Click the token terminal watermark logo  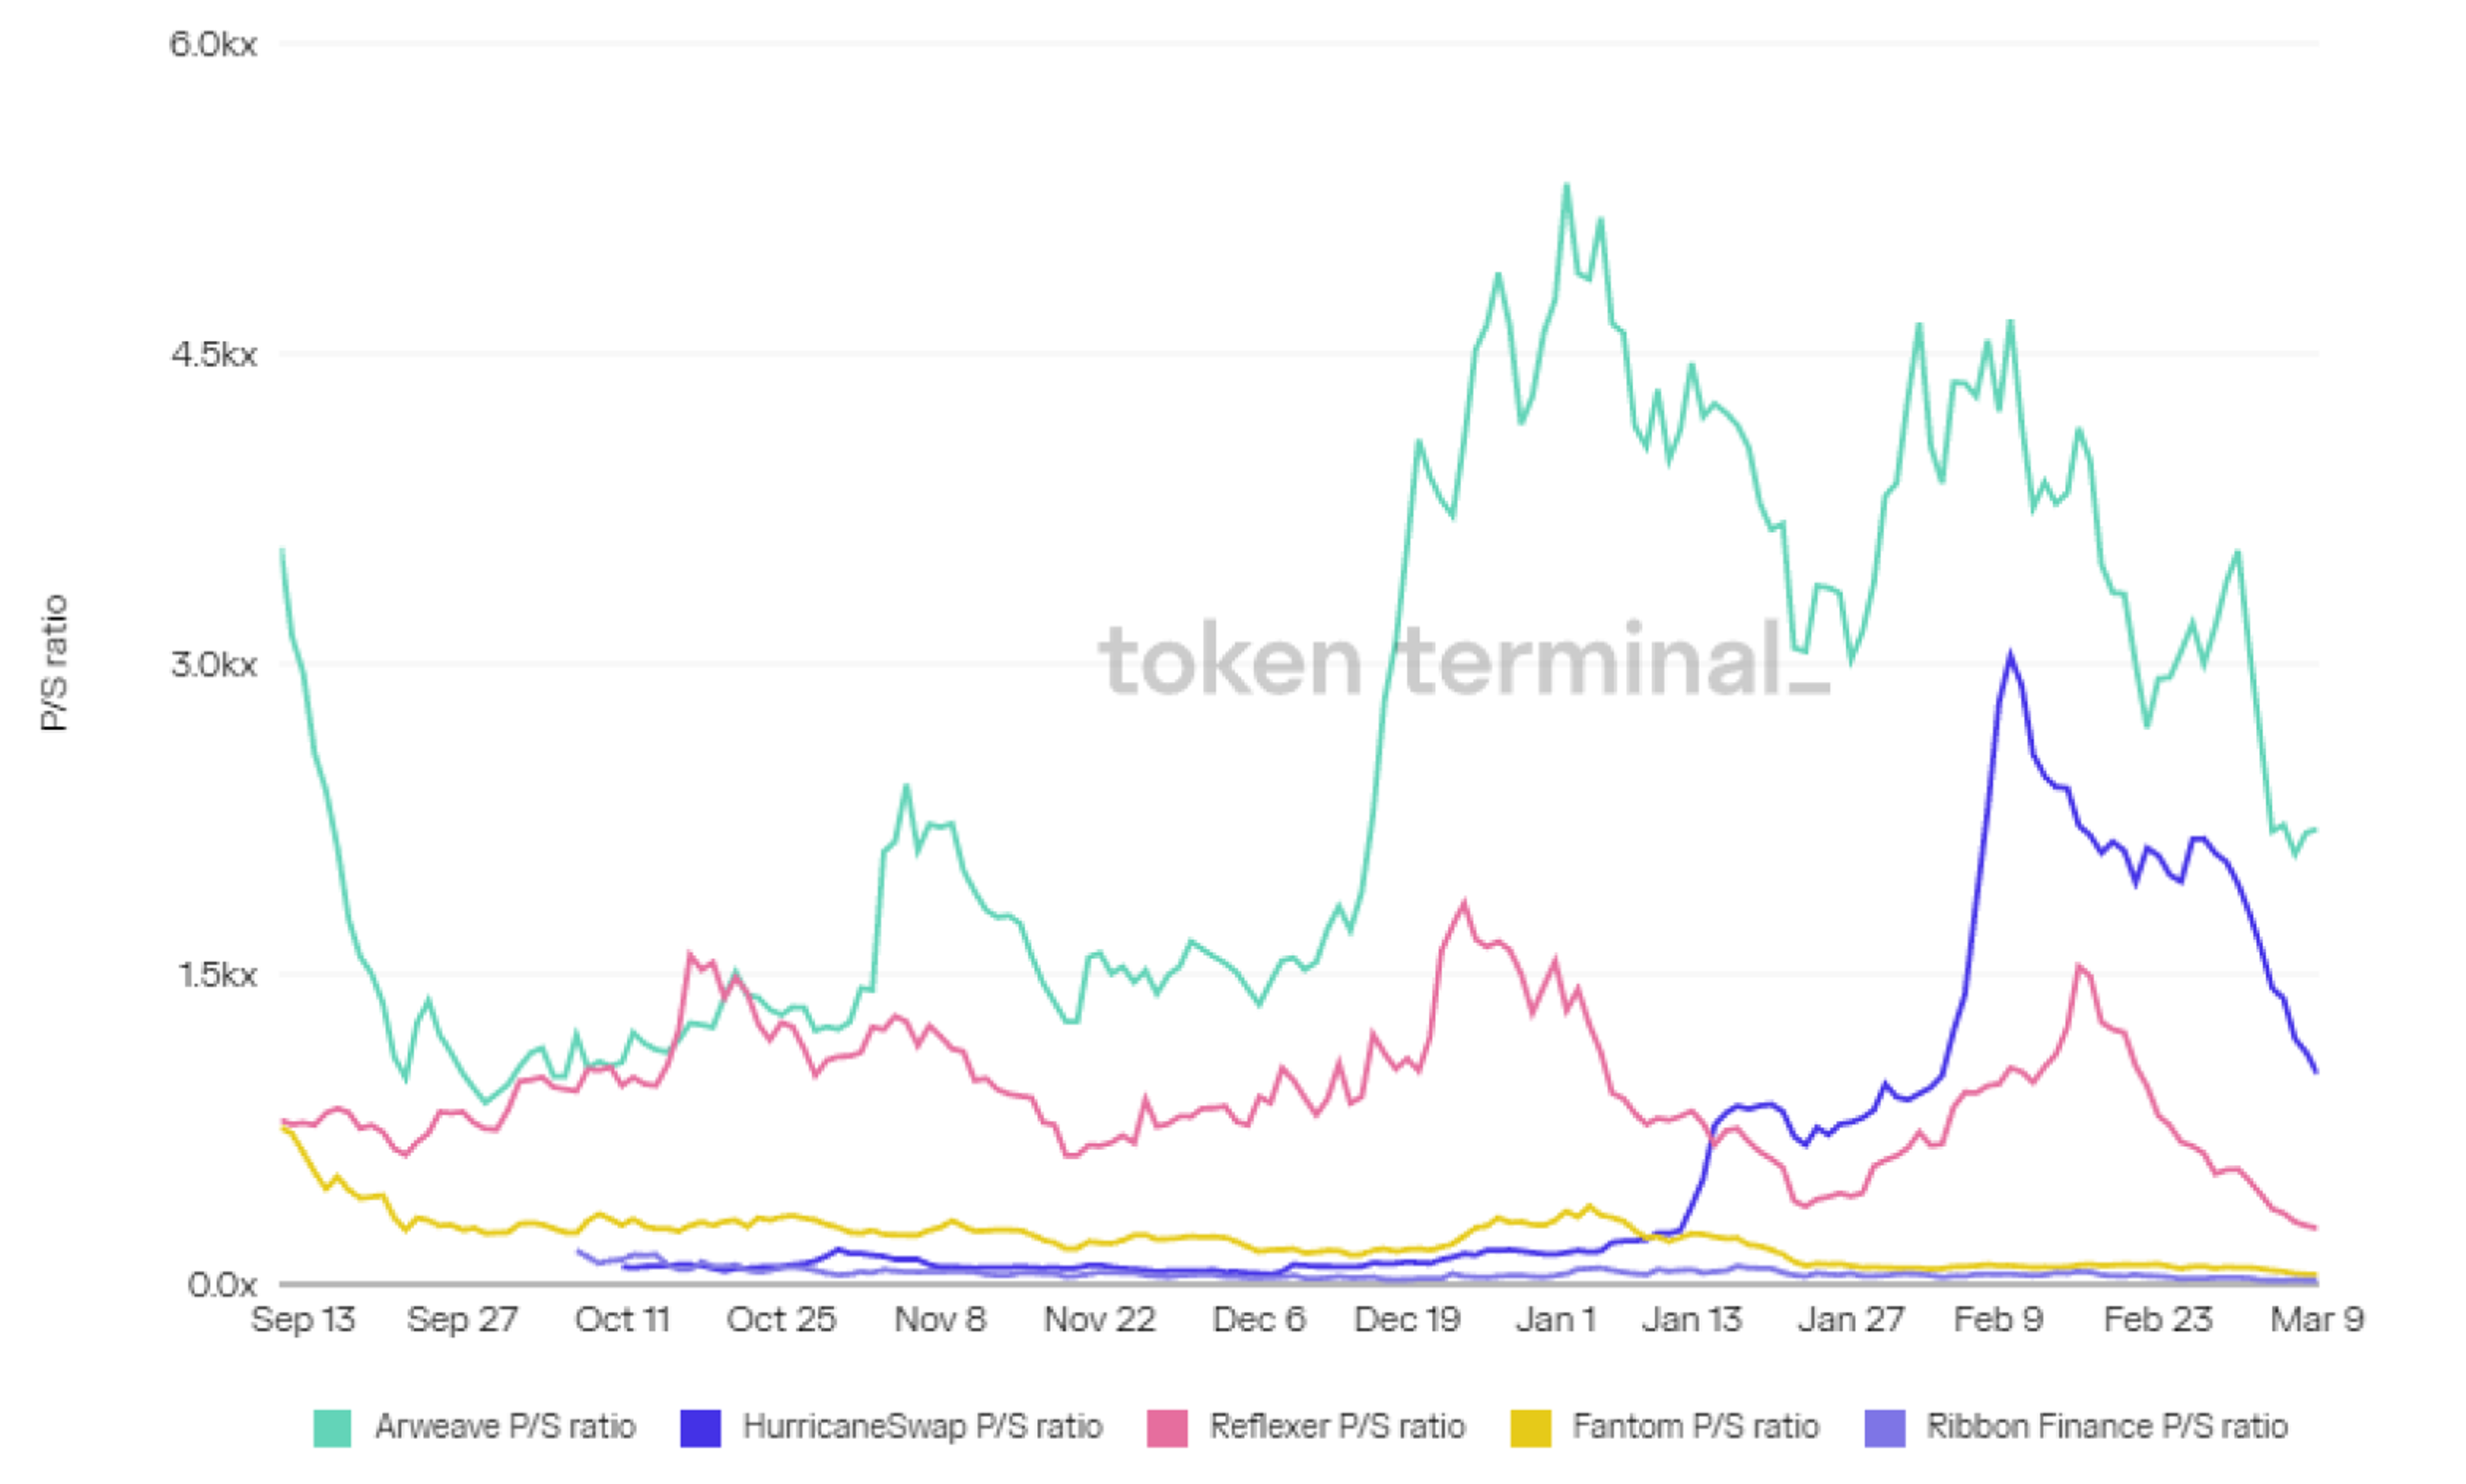click(x=1464, y=660)
